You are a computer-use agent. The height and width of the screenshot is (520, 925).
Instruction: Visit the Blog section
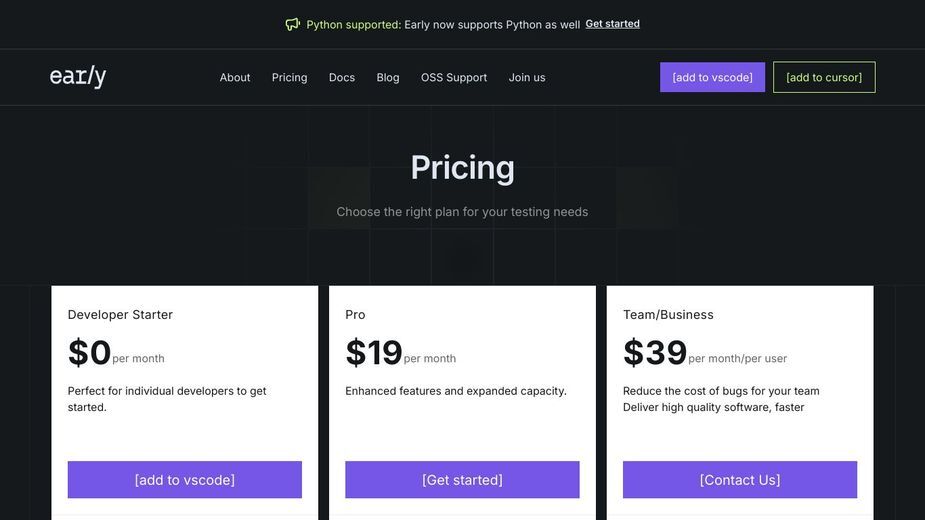pyautogui.click(x=388, y=77)
